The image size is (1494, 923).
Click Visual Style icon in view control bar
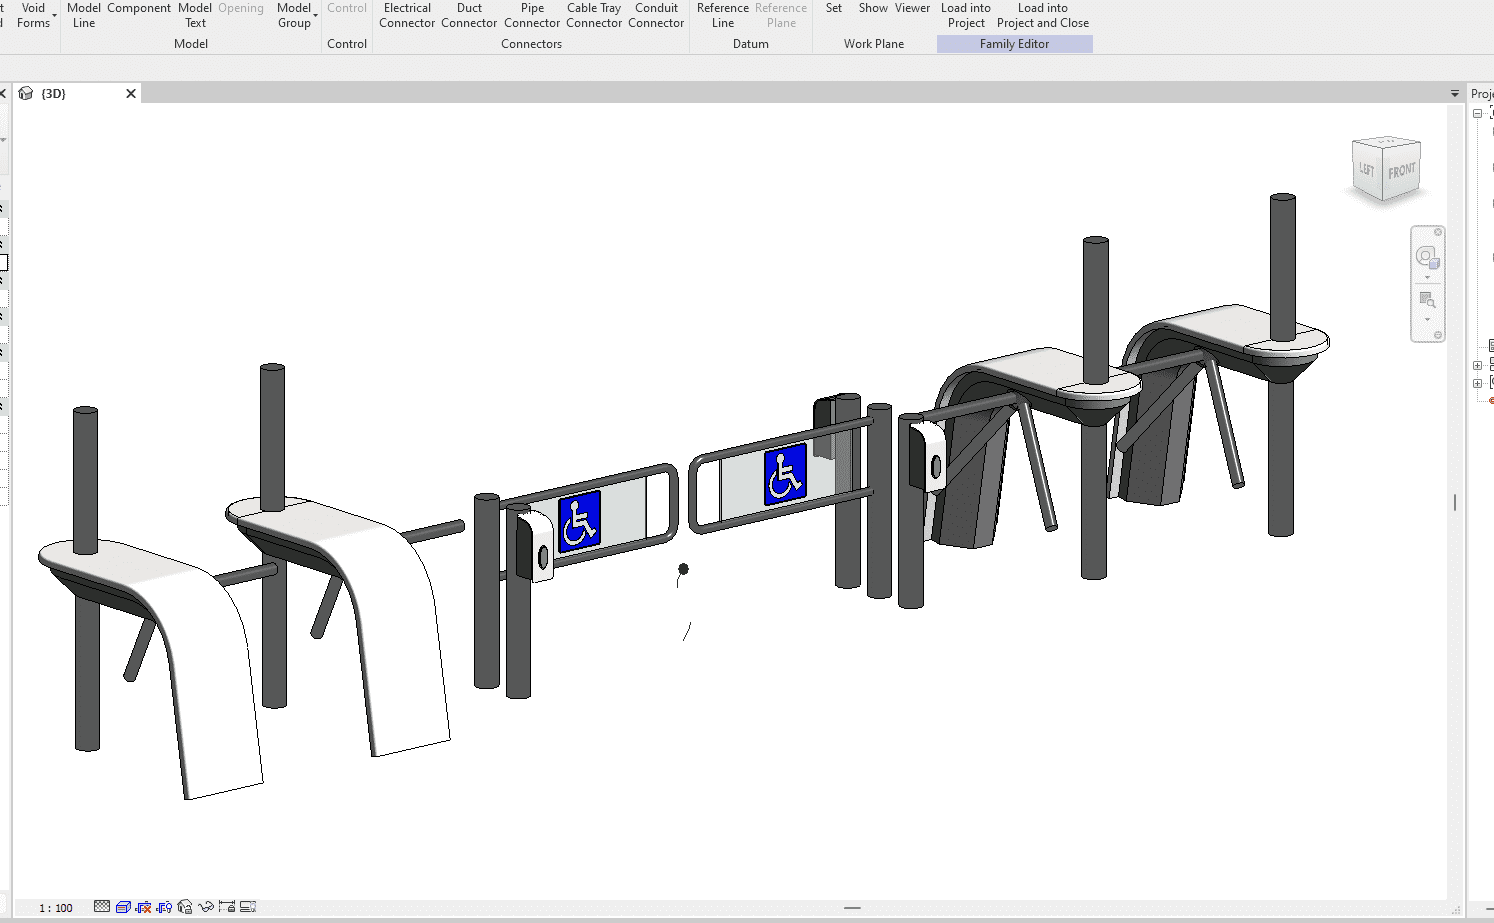pyautogui.click(x=123, y=907)
